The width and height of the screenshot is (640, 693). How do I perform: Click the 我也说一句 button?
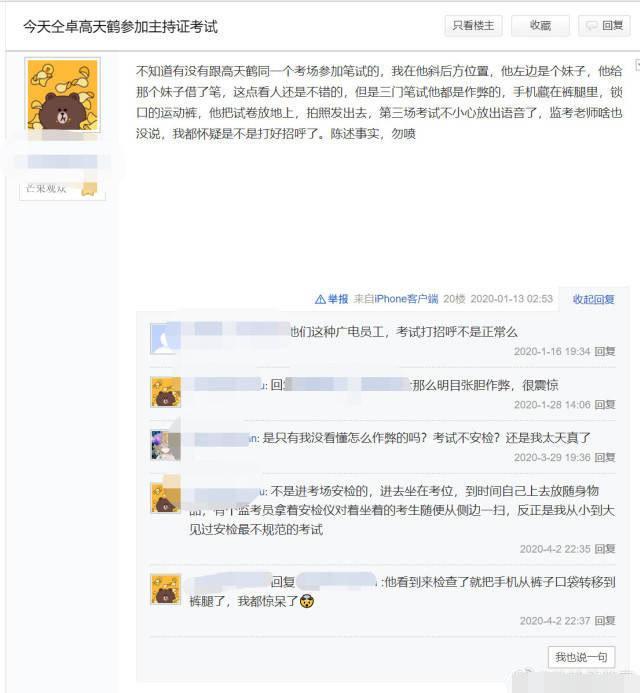(581, 657)
